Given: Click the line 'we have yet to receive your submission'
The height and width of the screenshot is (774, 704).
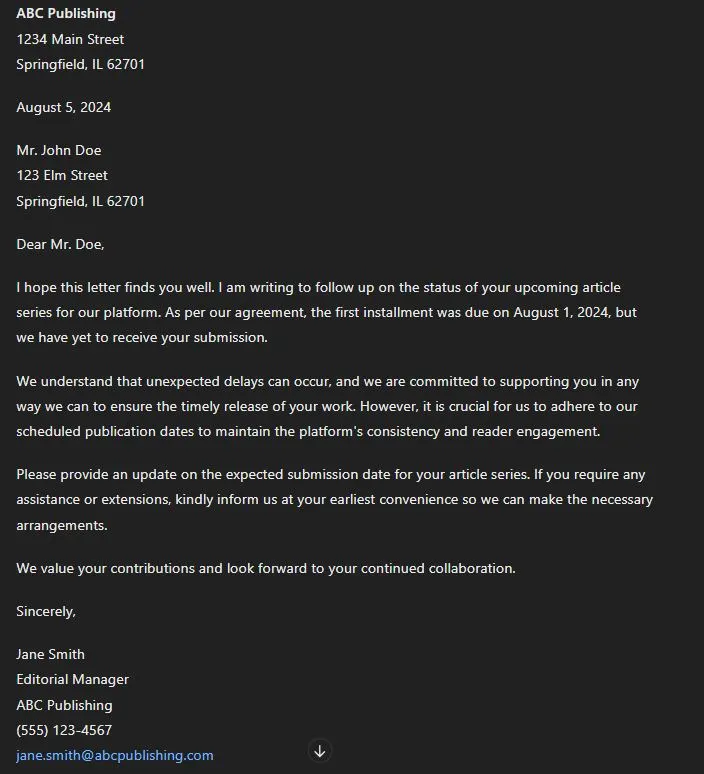Looking at the screenshot, I should (x=142, y=338).
